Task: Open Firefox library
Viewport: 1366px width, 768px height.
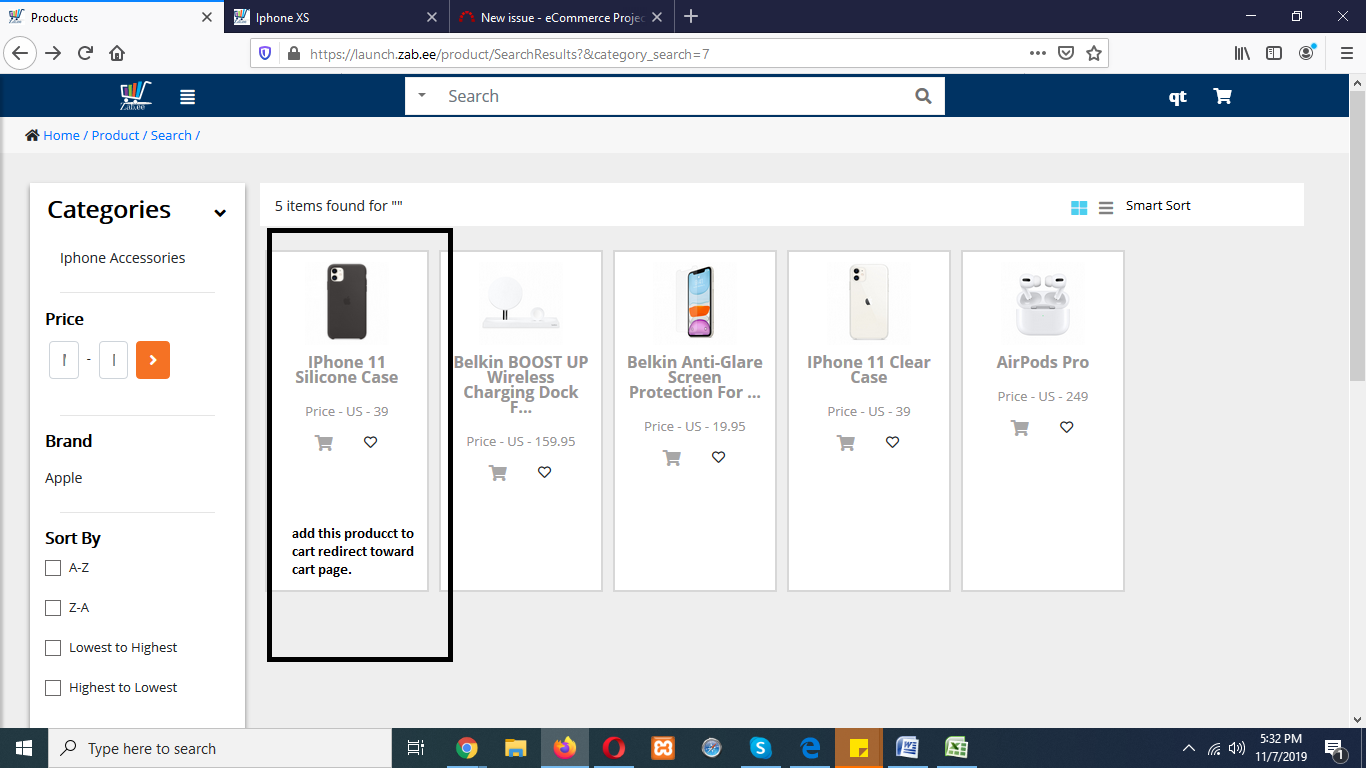Action: pyautogui.click(x=1242, y=53)
